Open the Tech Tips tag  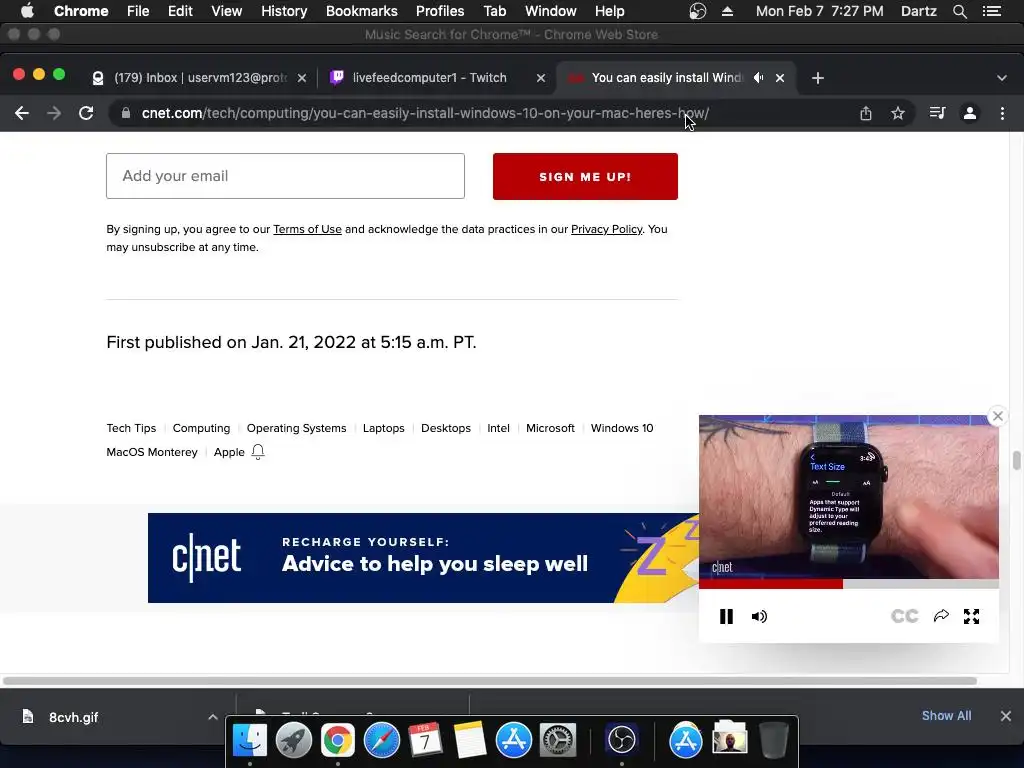pyautogui.click(x=131, y=428)
